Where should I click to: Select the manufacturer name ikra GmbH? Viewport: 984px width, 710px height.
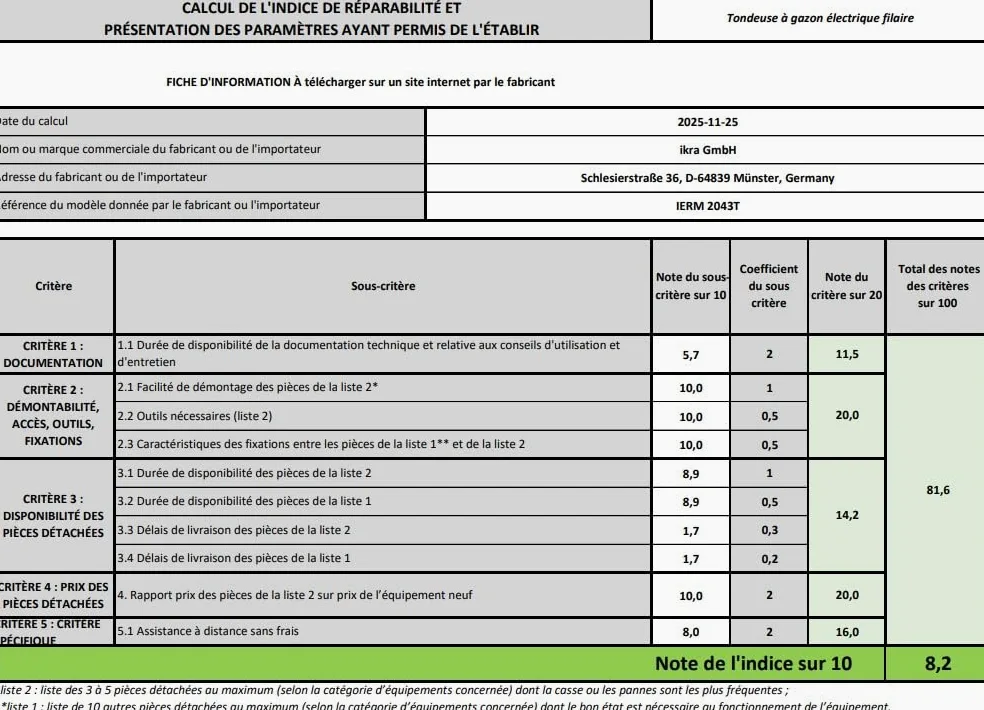[707, 150]
